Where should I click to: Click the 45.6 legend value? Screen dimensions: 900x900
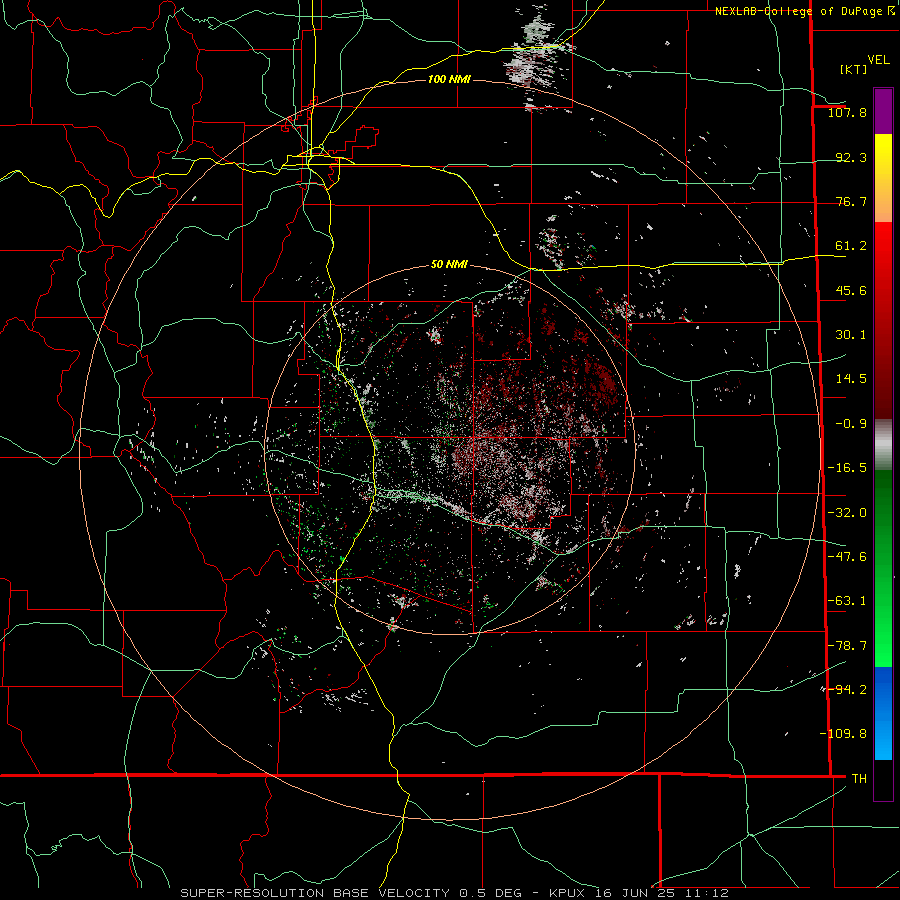[x=851, y=290]
